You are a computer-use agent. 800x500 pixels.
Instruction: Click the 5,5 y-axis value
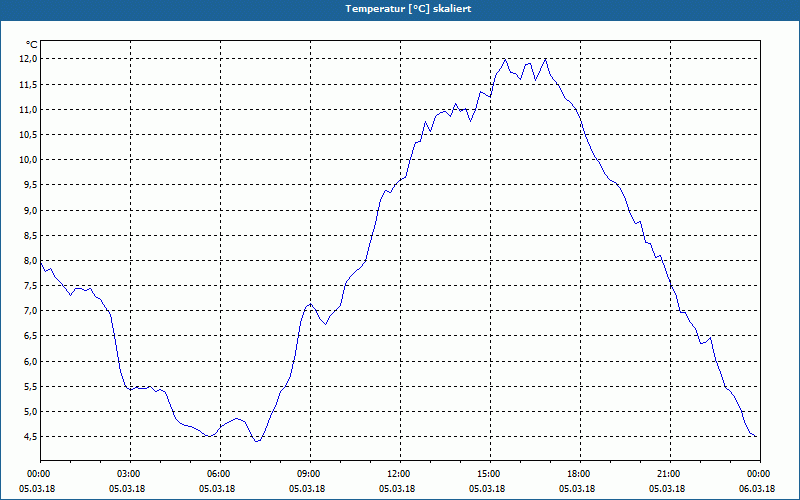coord(30,386)
